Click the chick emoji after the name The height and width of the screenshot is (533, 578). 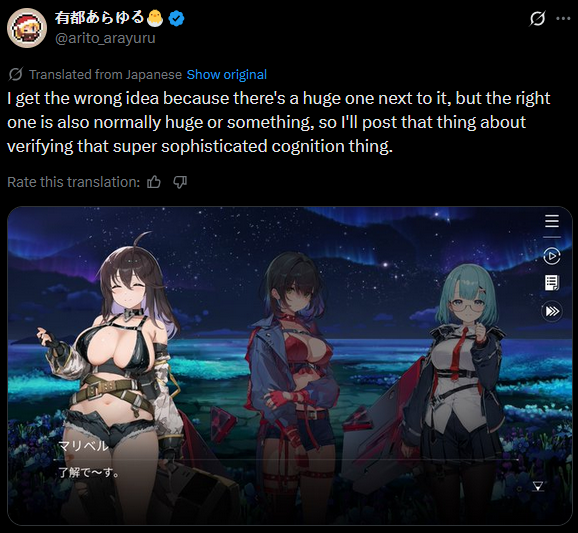pos(156,18)
